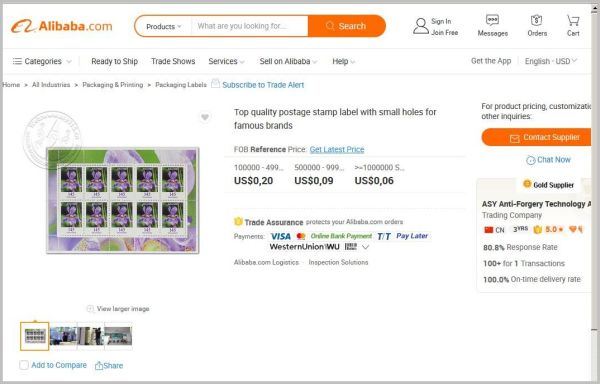Expand more payment methods chevron
This screenshot has height=384, width=600.
pos(365,247)
